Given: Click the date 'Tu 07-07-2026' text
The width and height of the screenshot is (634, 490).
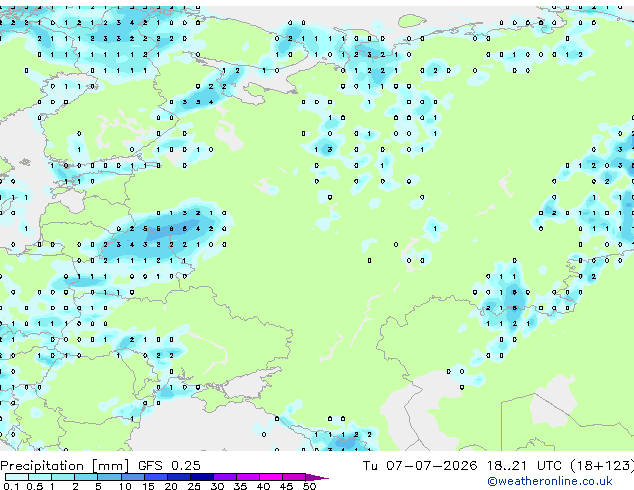Looking at the screenshot, I should [x=420, y=466].
